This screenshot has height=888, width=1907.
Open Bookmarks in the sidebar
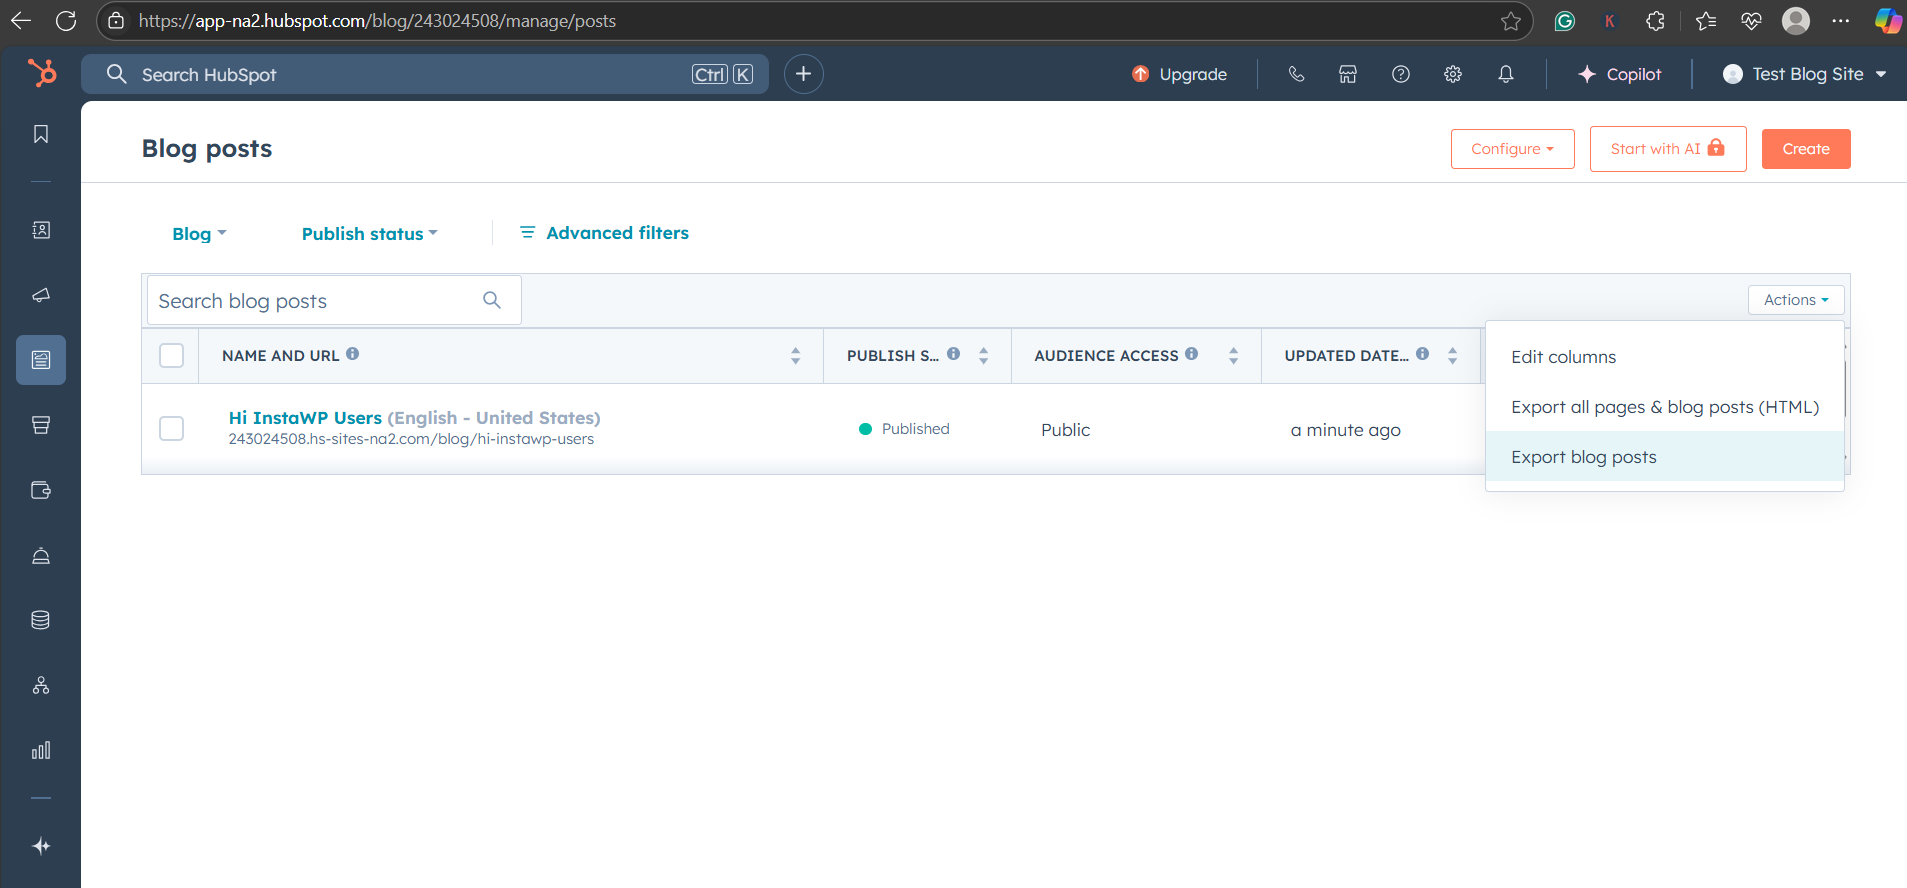coord(41,134)
